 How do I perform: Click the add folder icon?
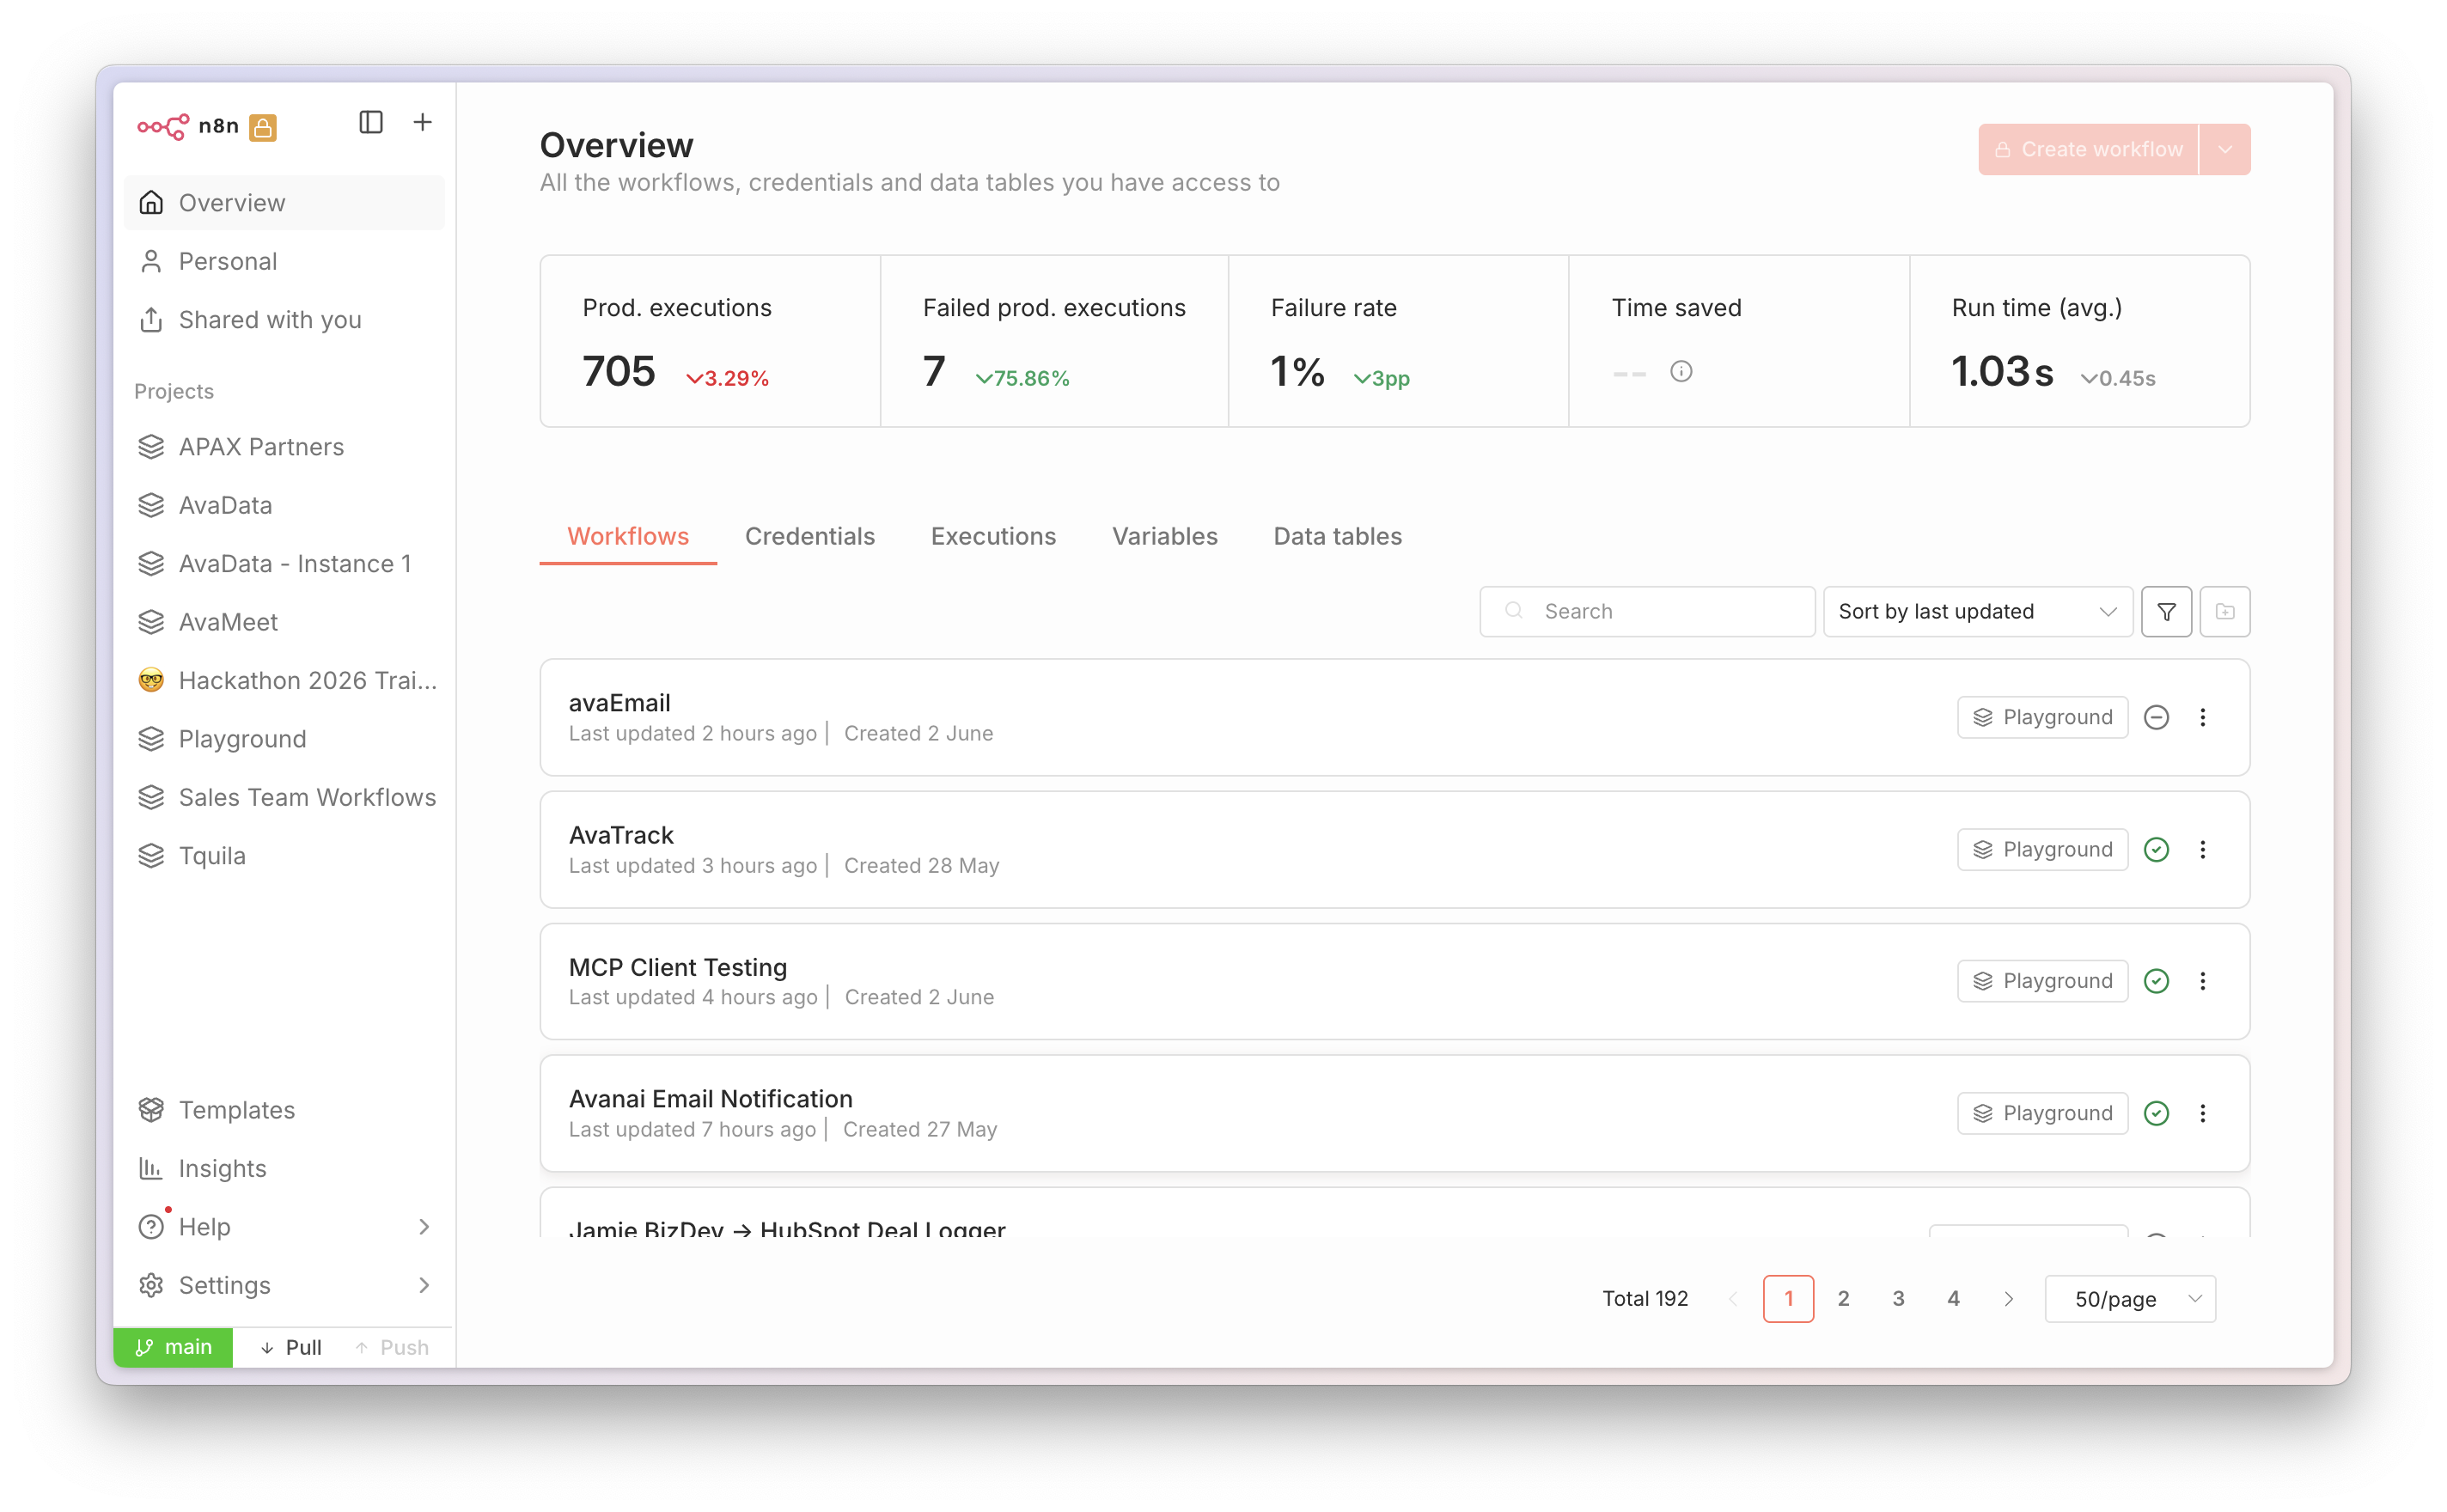tap(2226, 612)
